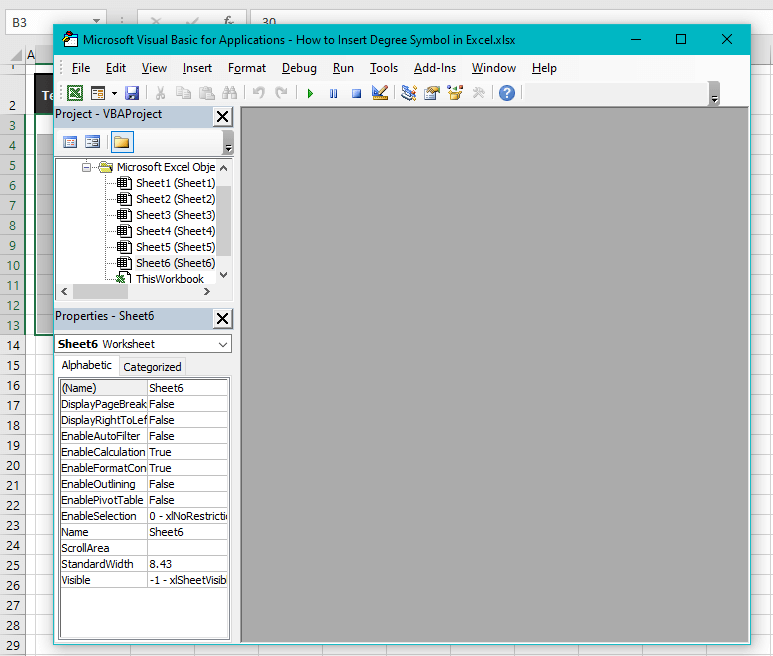Click the DisplayPageBreaks value False

coord(187,404)
